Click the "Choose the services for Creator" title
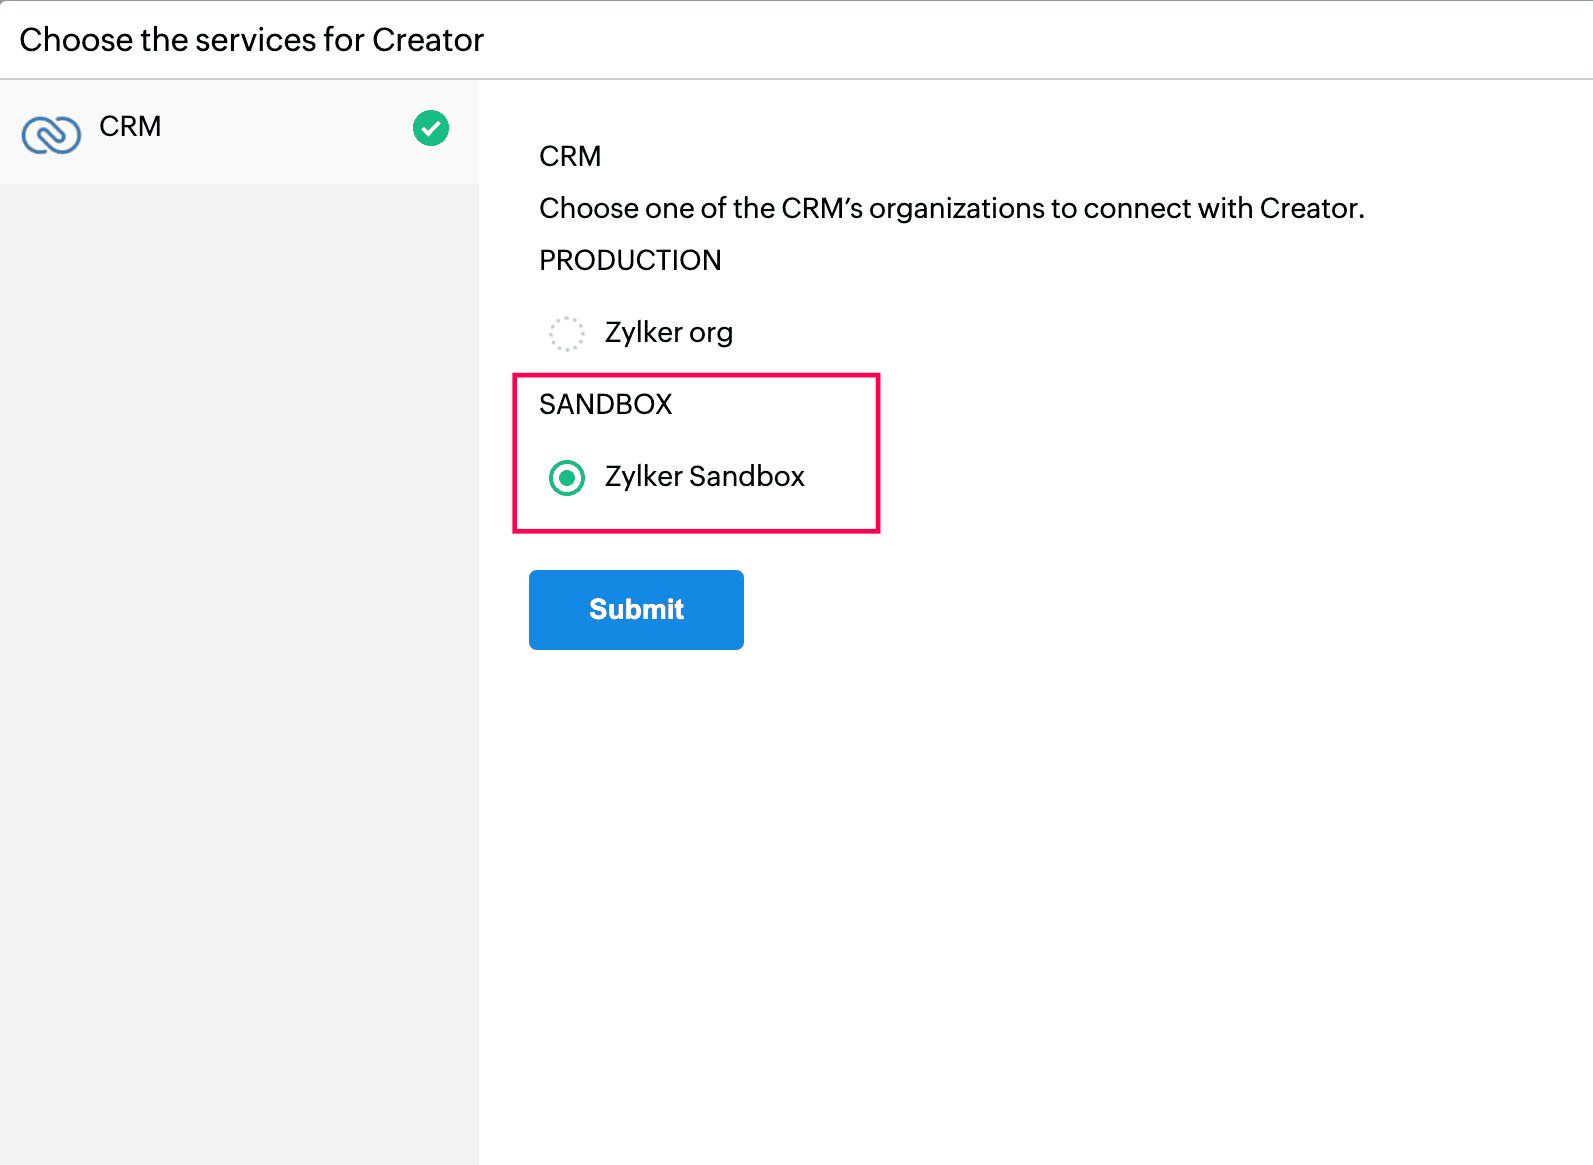The image size is (1593, 1165). click(x=251, y=40)
